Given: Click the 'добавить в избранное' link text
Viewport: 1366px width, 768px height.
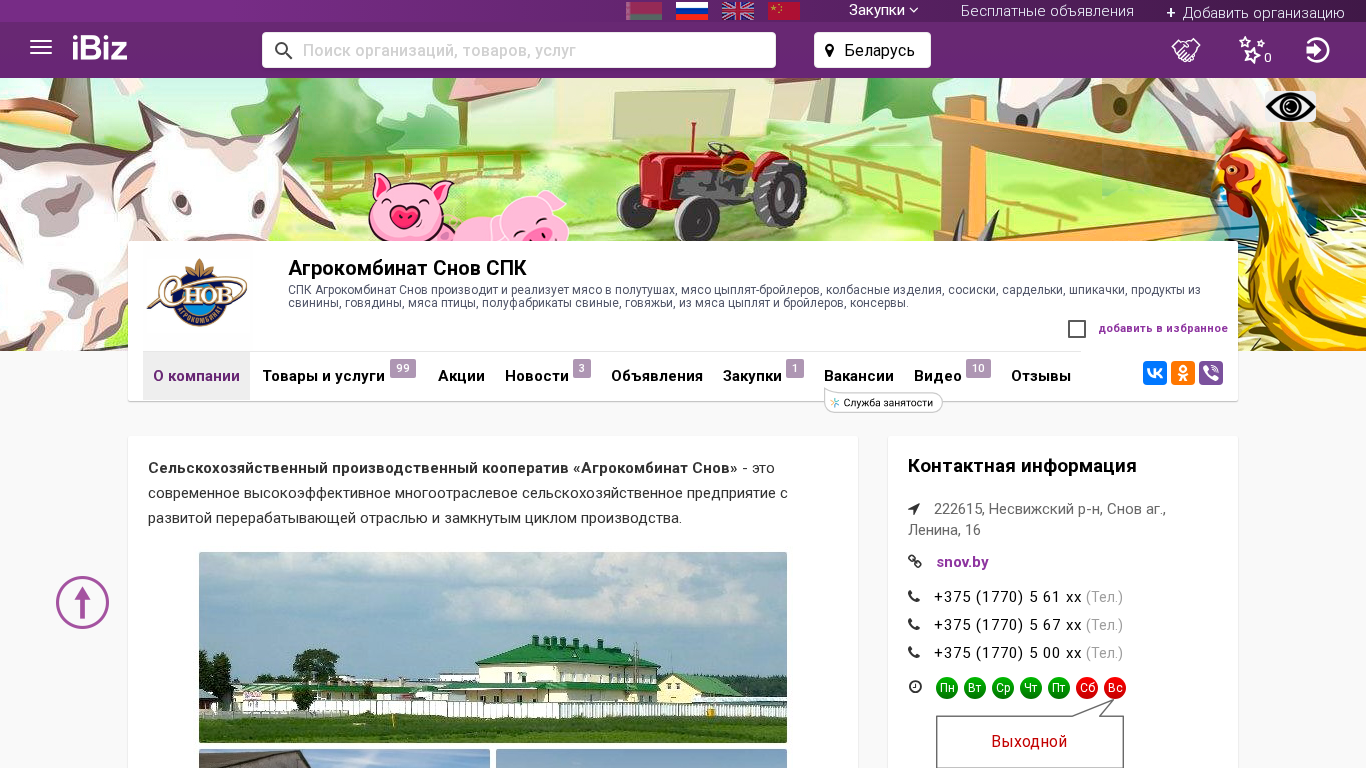Looking at the screenshot, I should pos(1163,328).
